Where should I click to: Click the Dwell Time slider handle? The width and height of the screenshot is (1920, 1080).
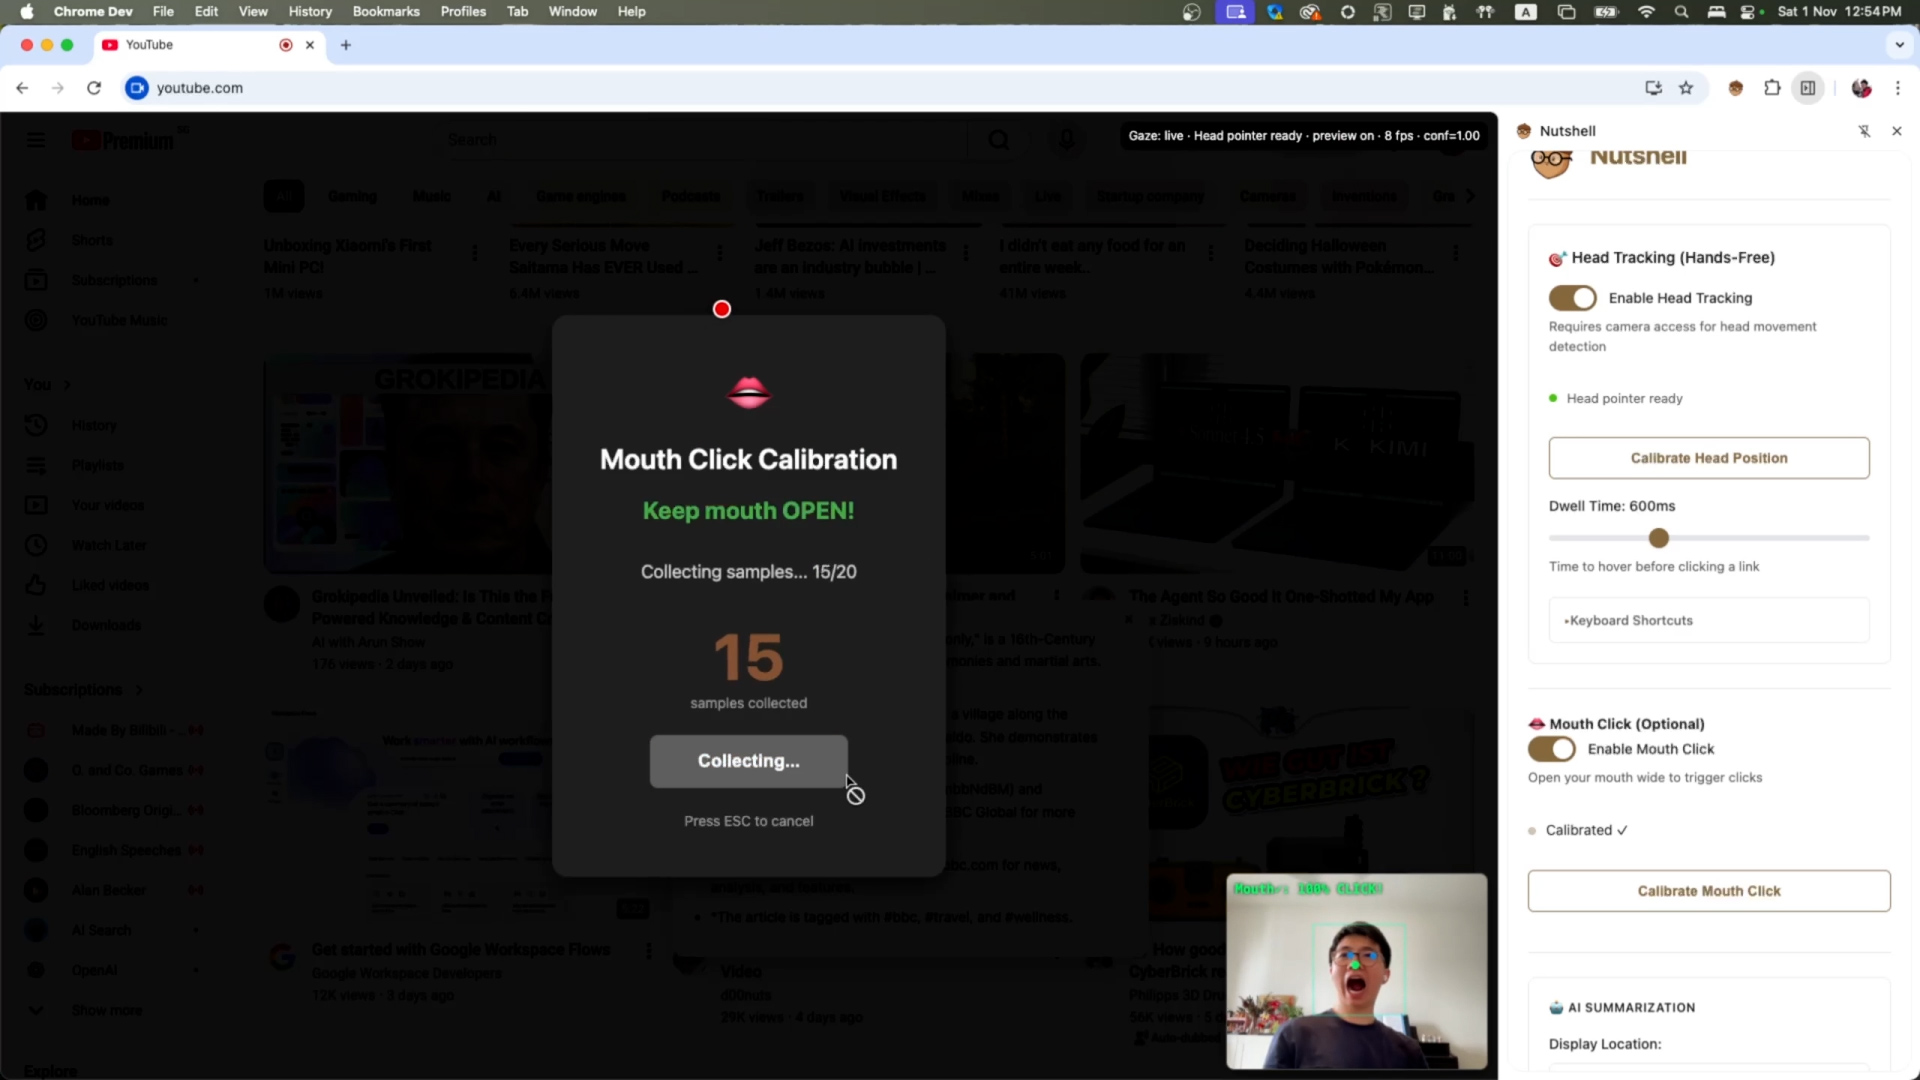(1659, 538)
